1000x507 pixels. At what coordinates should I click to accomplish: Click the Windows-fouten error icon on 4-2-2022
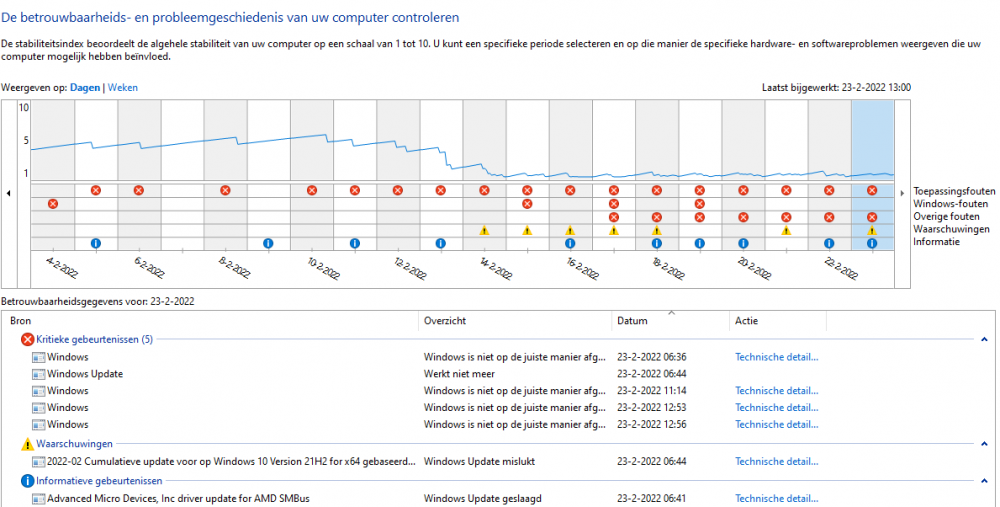(53, 204)
